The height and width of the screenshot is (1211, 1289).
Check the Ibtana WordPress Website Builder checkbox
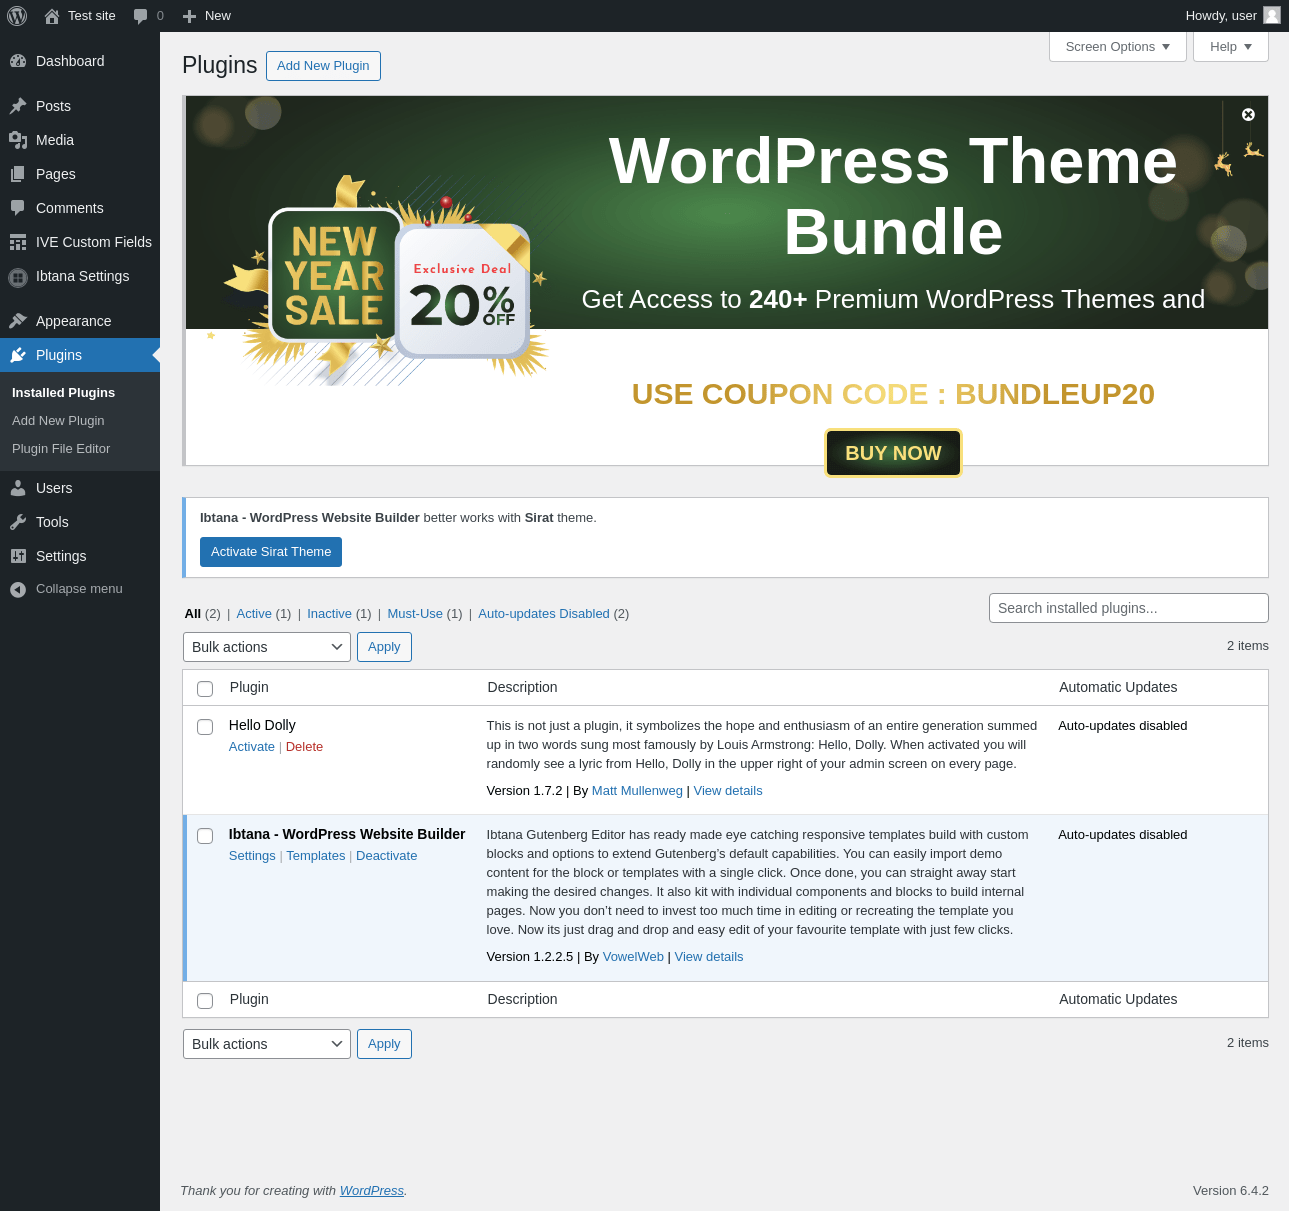(205, 836)
